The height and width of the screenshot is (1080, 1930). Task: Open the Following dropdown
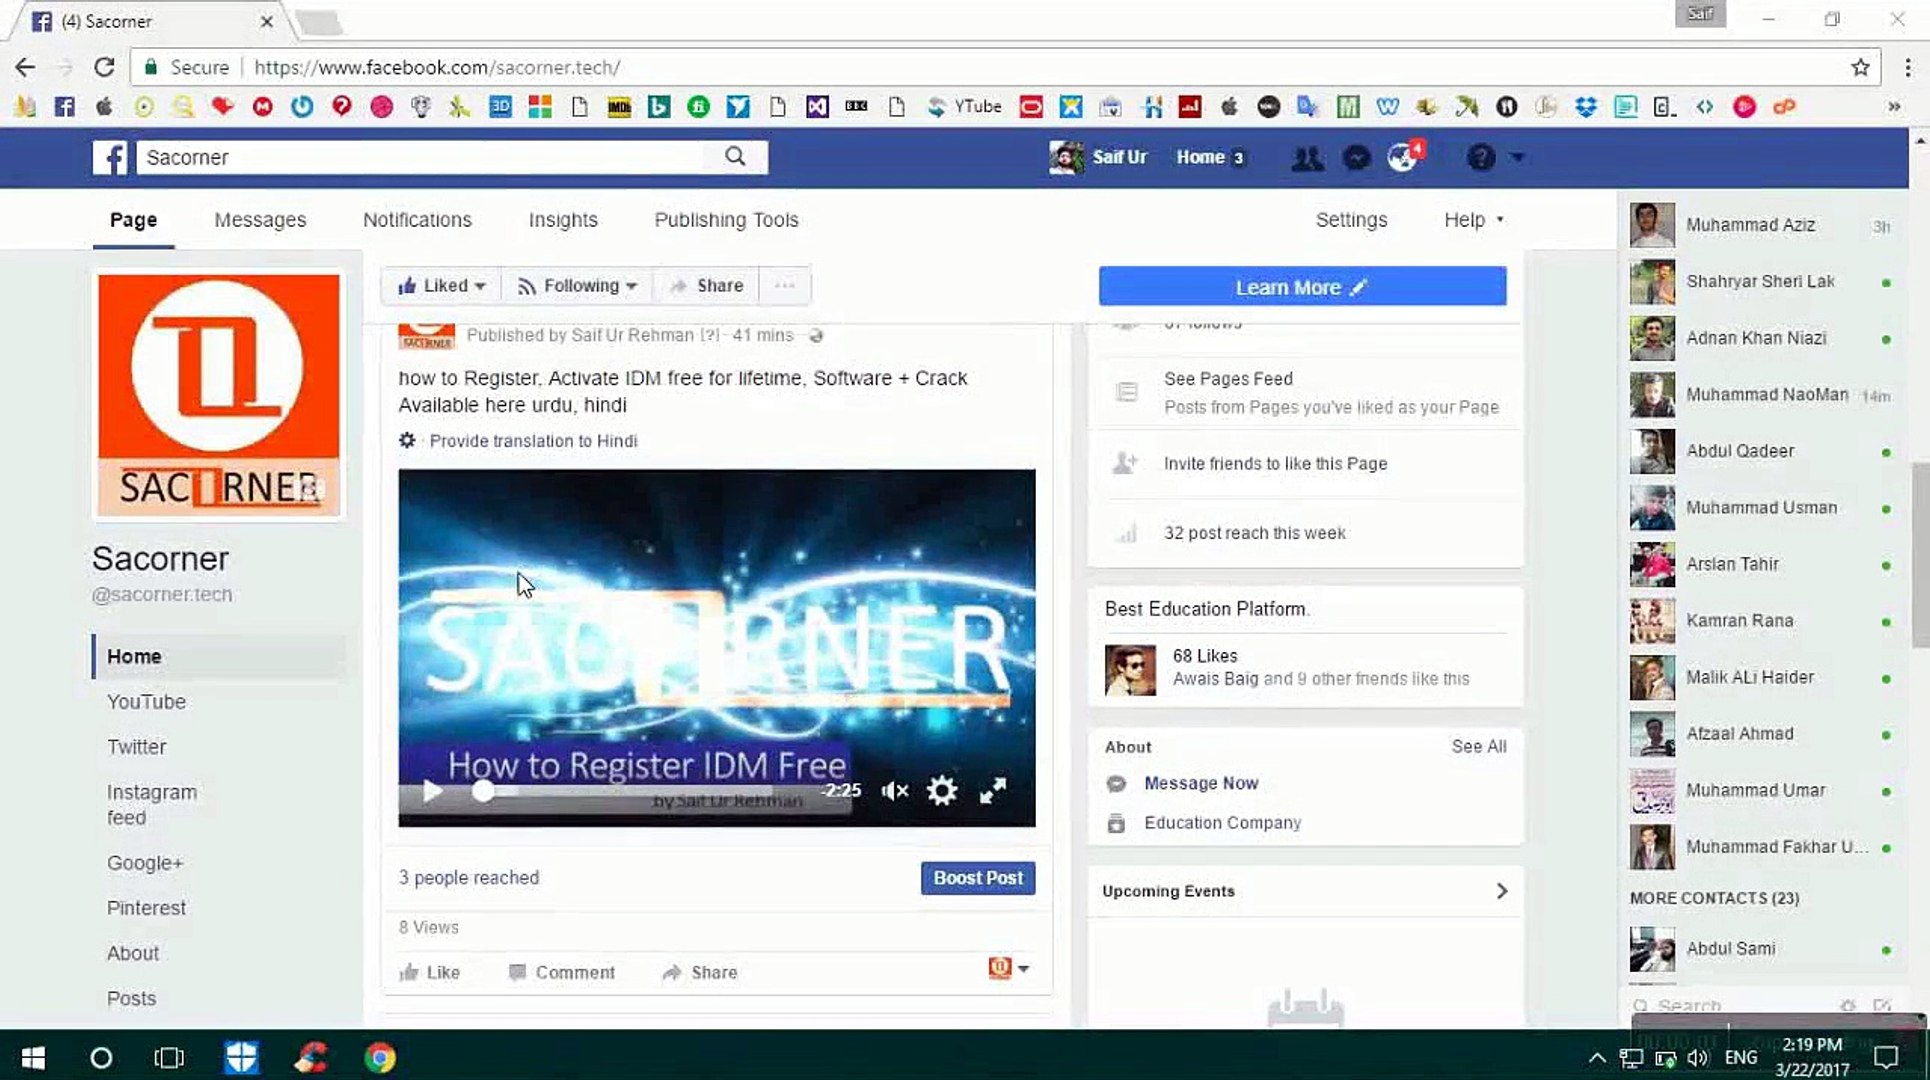tap(577, 285)
